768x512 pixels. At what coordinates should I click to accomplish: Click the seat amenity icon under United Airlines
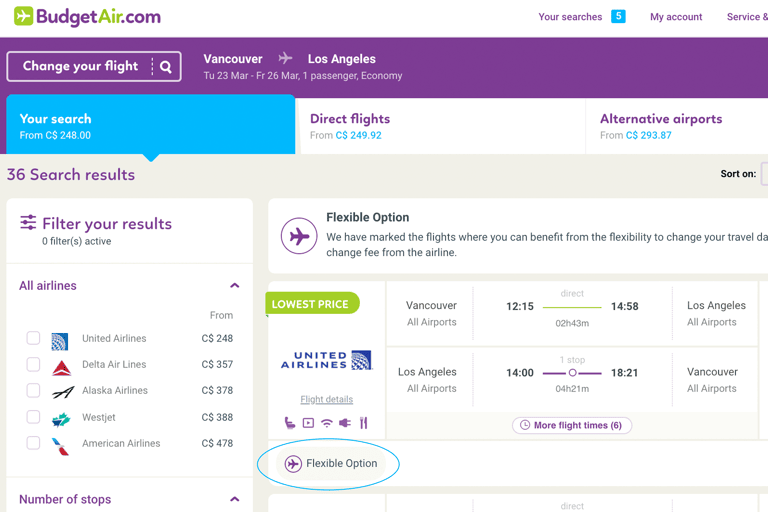coord(289,423)
